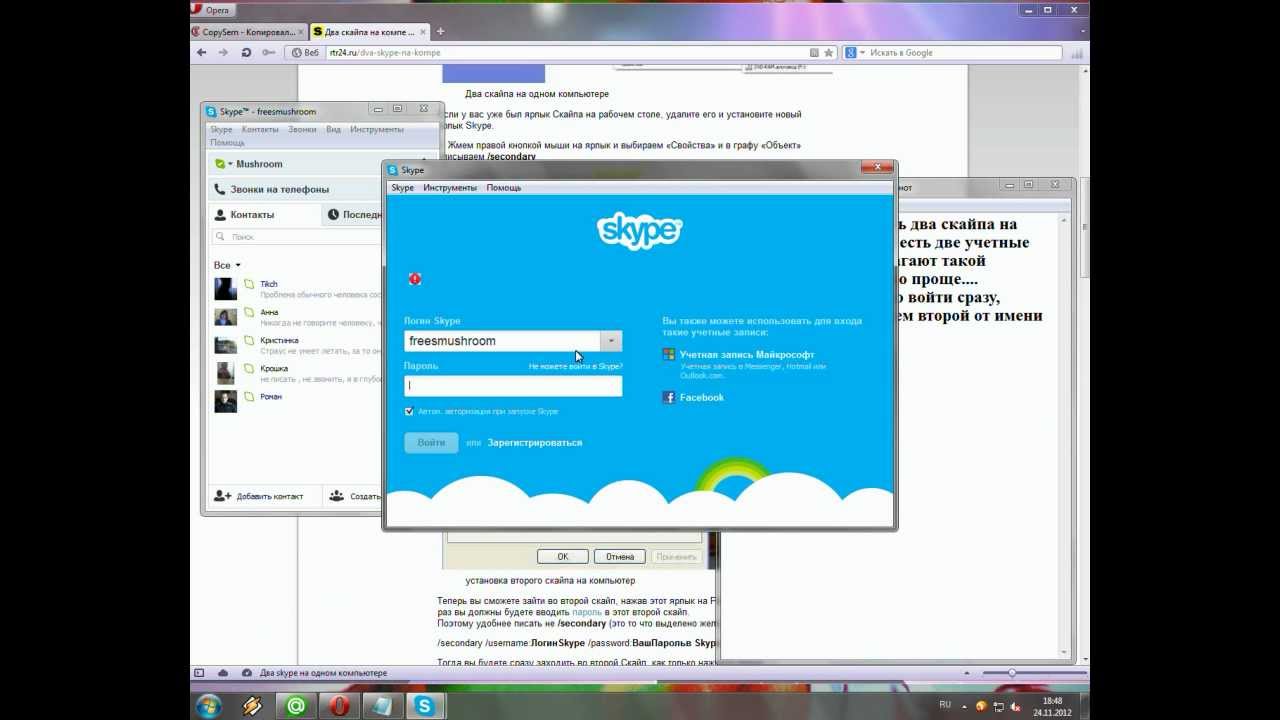The width and height of the screenshot is (1280, 720).
Task: Click the green @ mail agent taskbar icon
Action: [x=296, y=706]
